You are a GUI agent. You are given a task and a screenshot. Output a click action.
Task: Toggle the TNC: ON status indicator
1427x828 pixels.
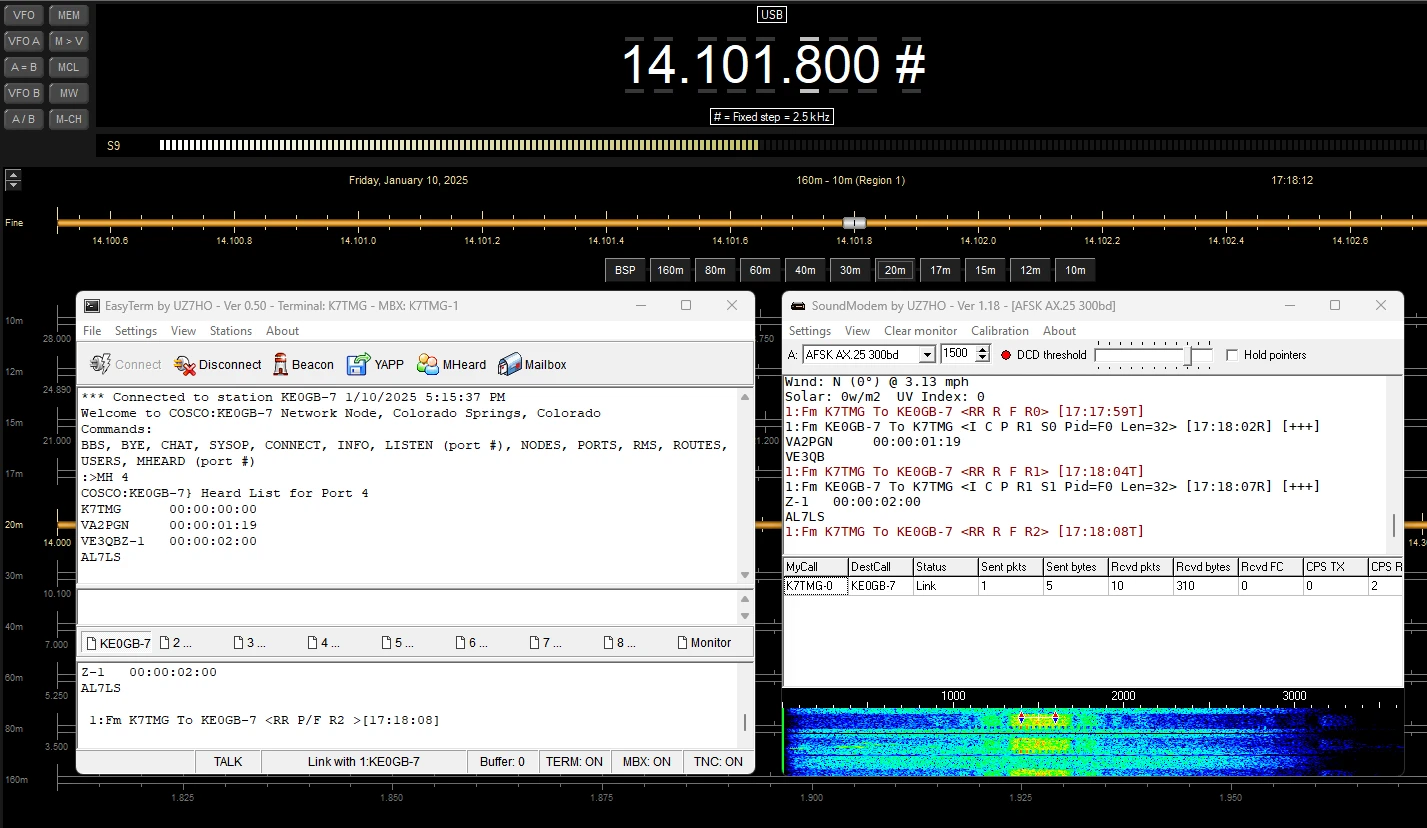(719, 762)
